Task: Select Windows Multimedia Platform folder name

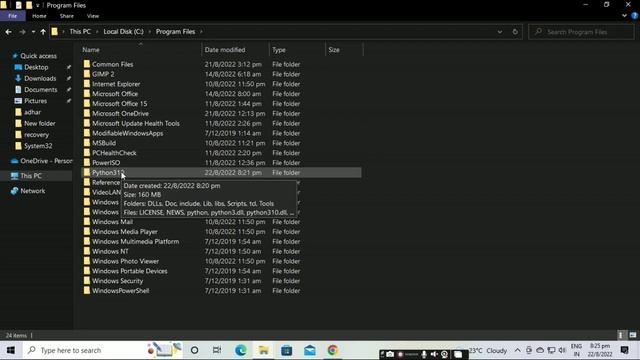Action: [x=136, y=241]
